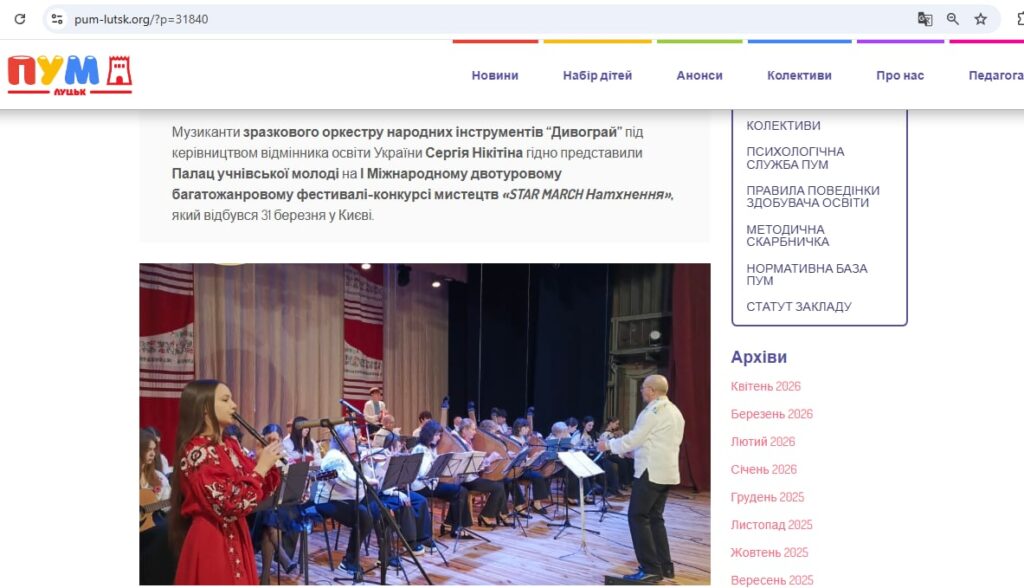The image size is (1024, 588).
Task: Open the Лютий 2026 archive link
Action: click(x=763, y=442)
